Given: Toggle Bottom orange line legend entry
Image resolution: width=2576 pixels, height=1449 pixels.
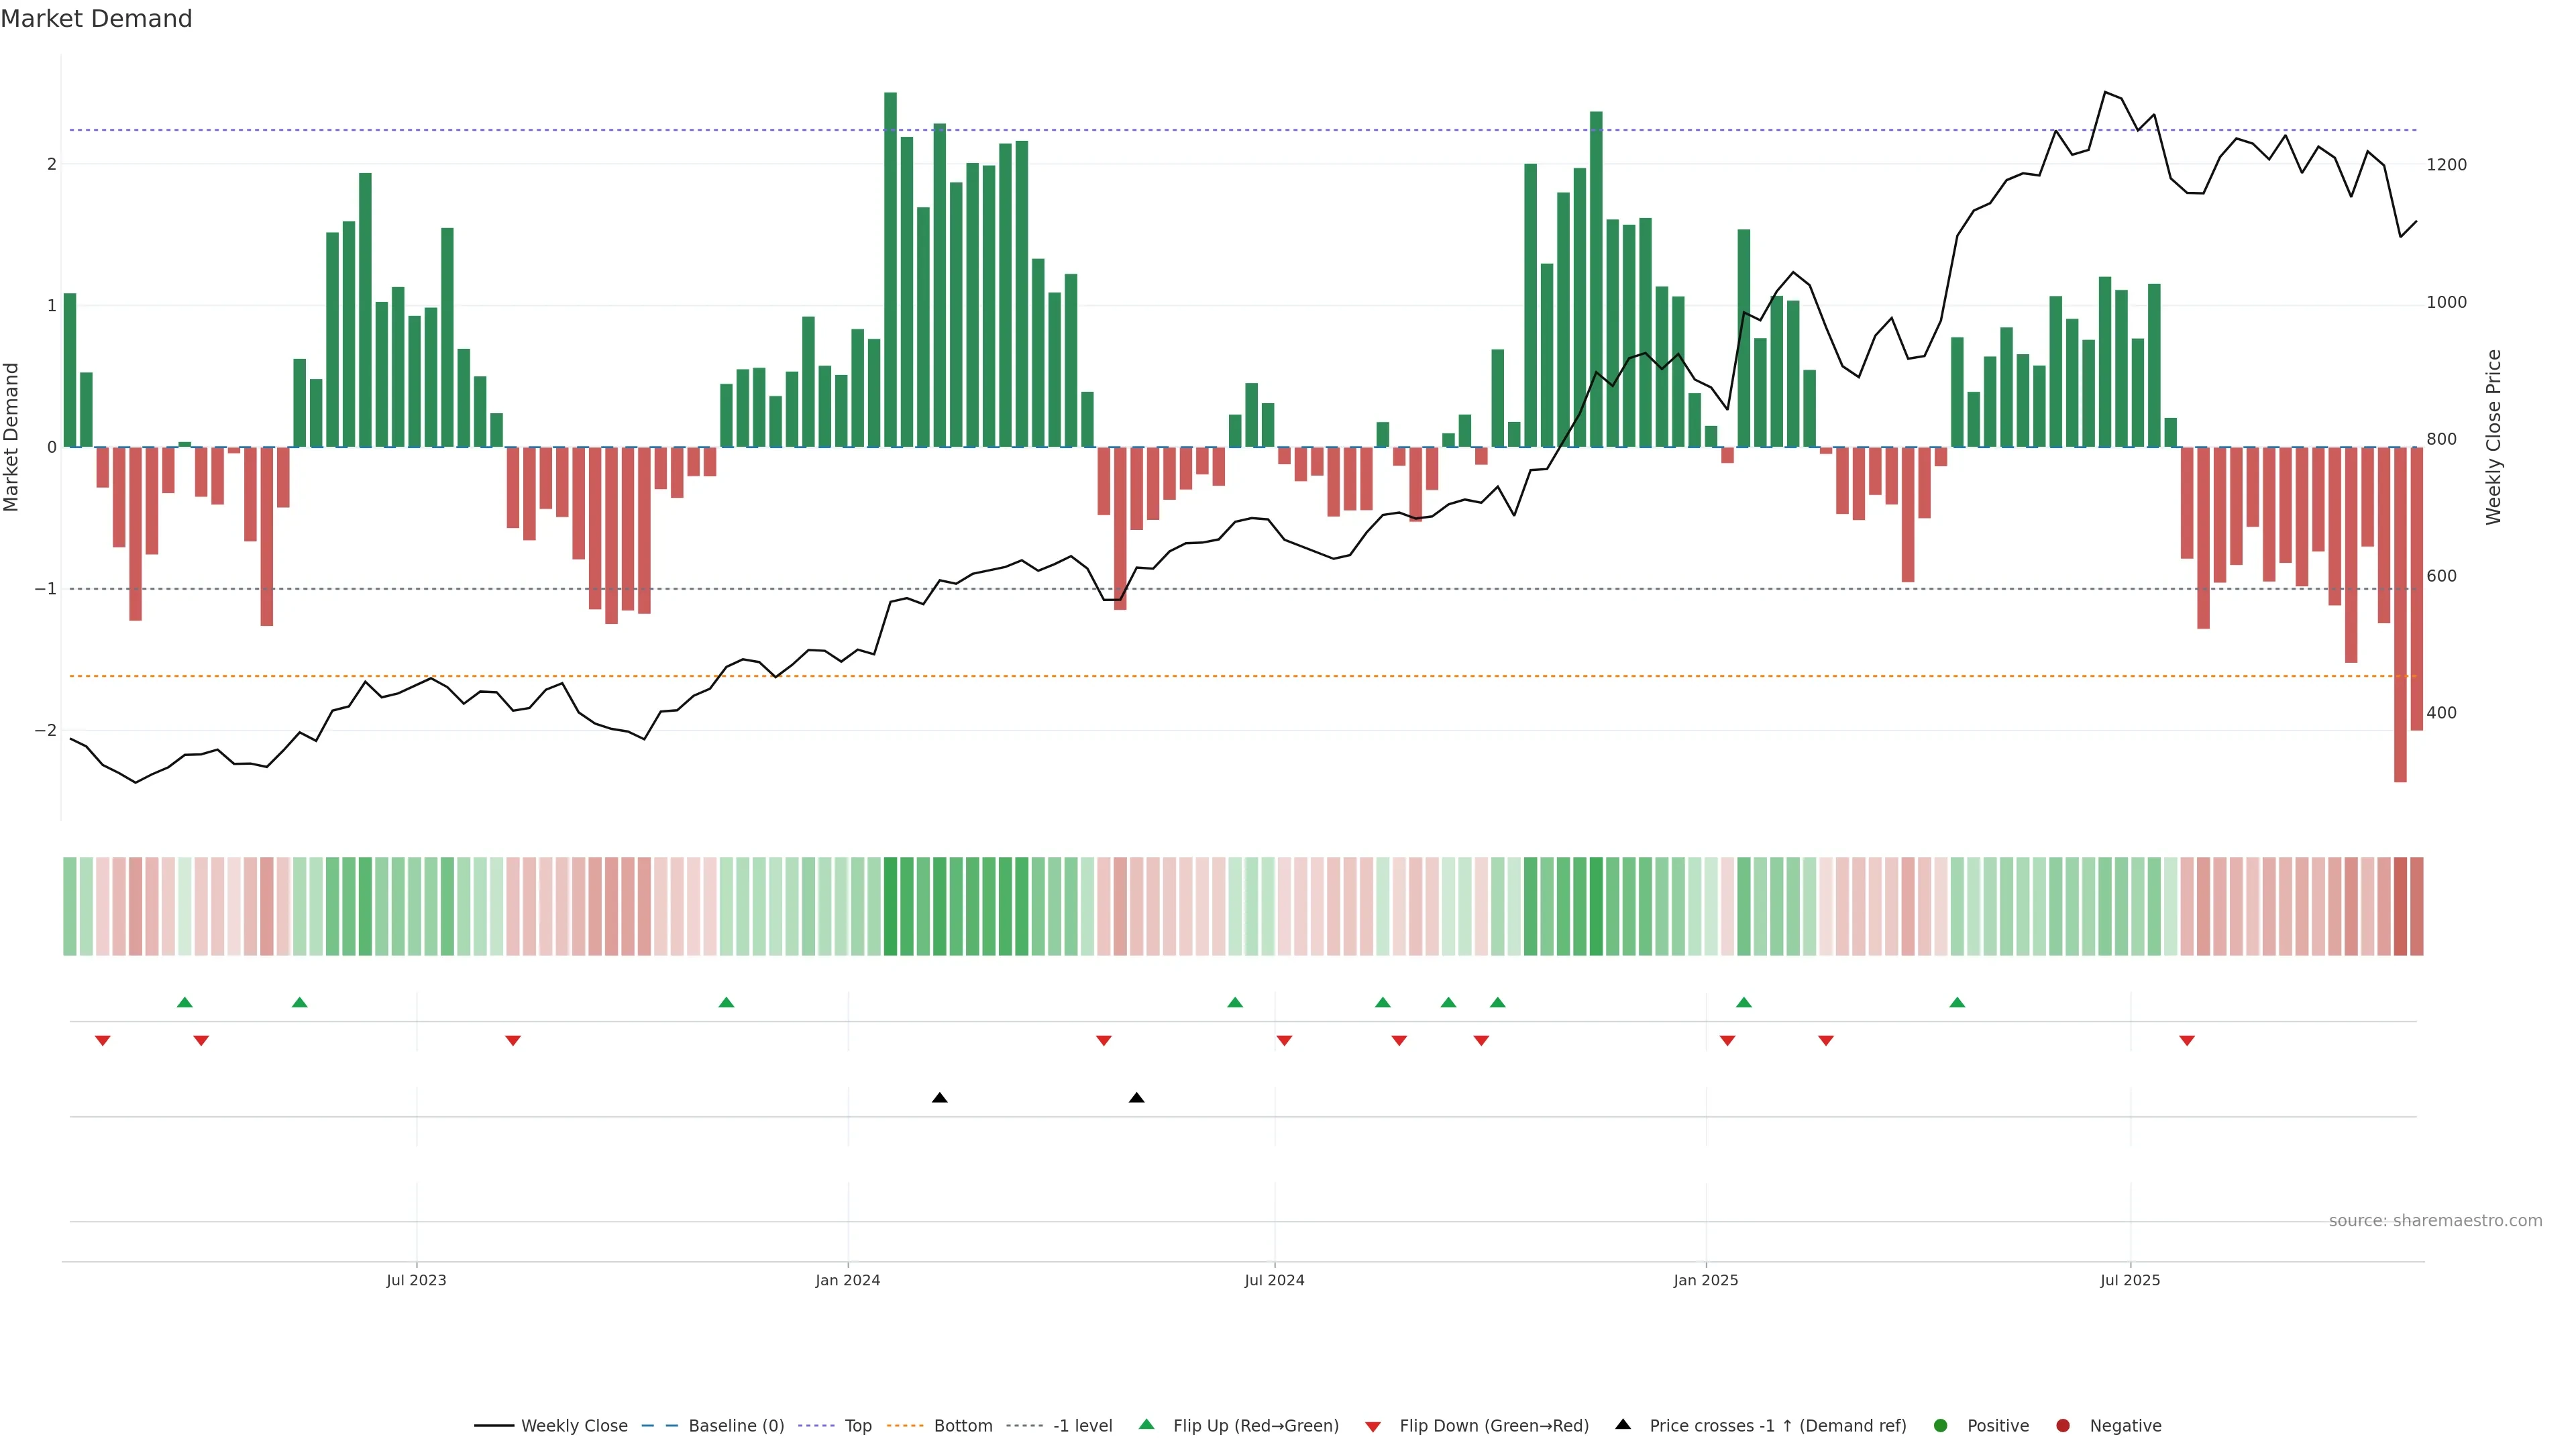Looking at the screenshot, I should (962, 1426).
